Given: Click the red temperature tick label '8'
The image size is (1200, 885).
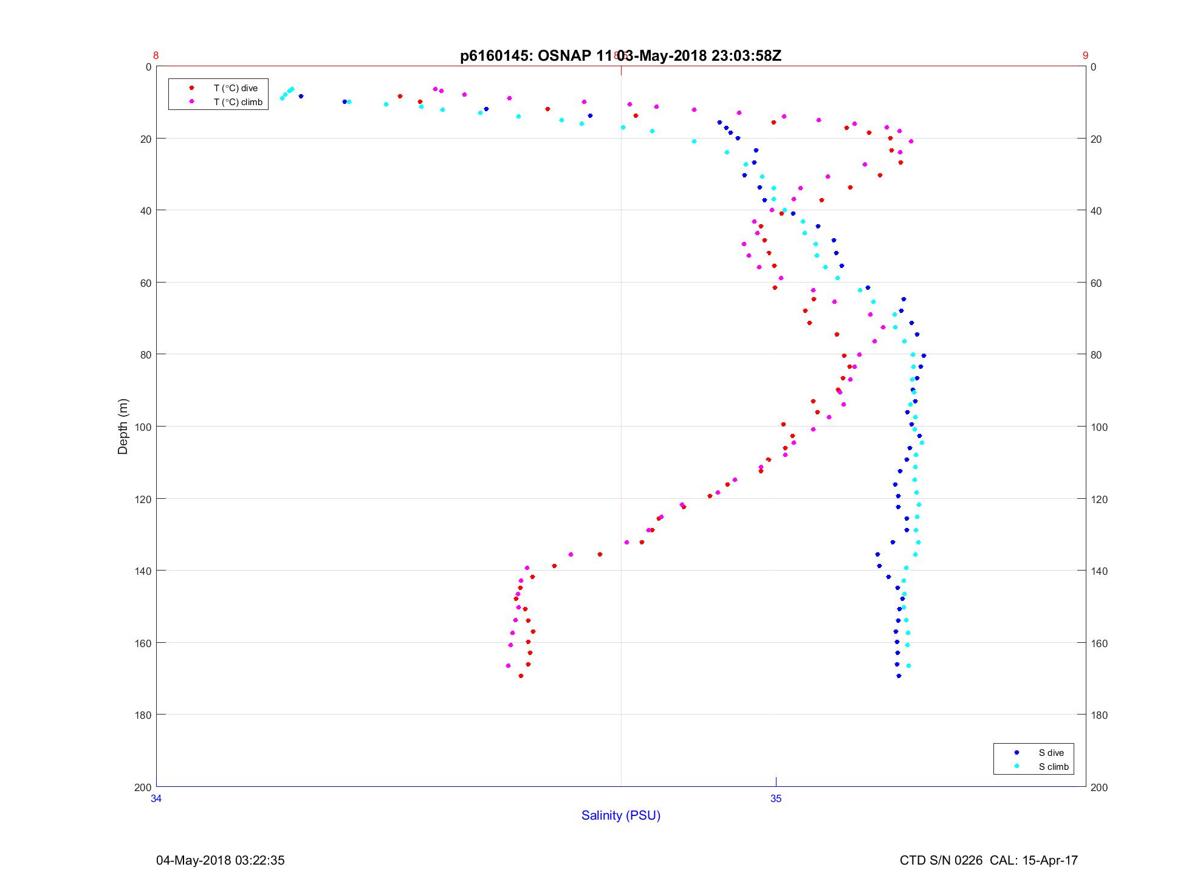Looking at the screenshot, I should (x=156, y=56).
